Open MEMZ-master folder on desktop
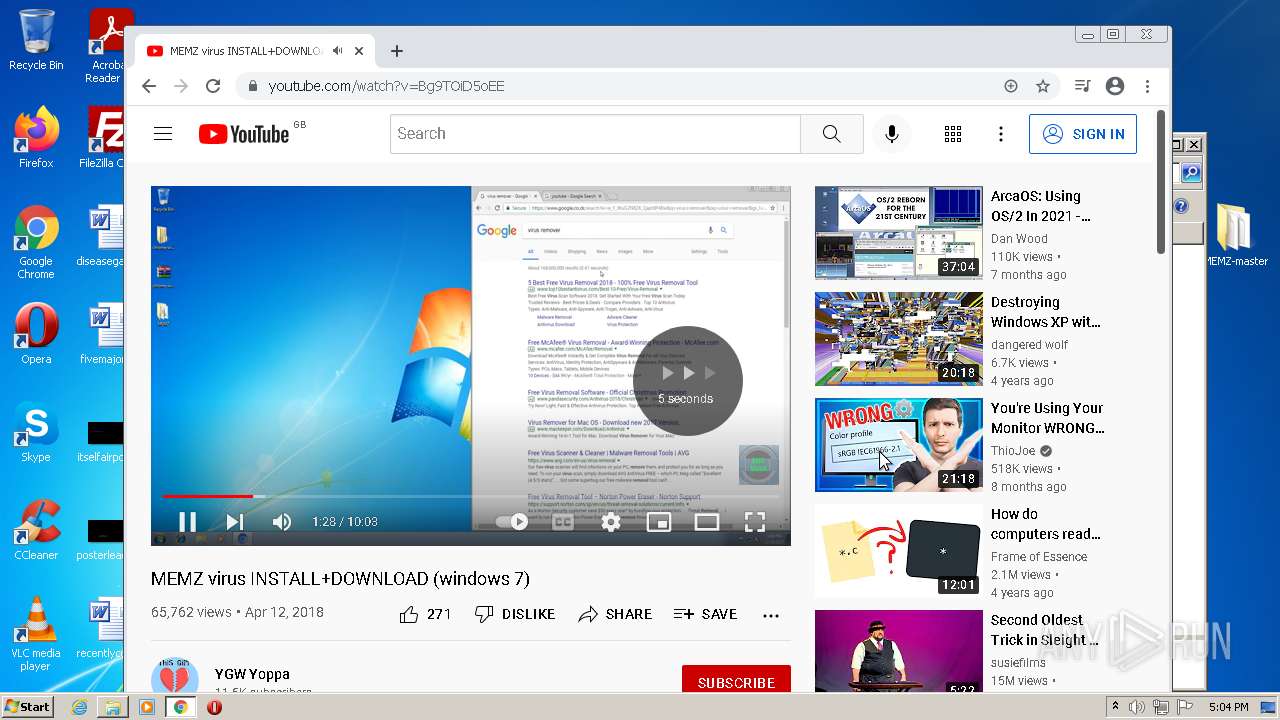Screen dimensions: 1280x720 (x=1236, y=236)
